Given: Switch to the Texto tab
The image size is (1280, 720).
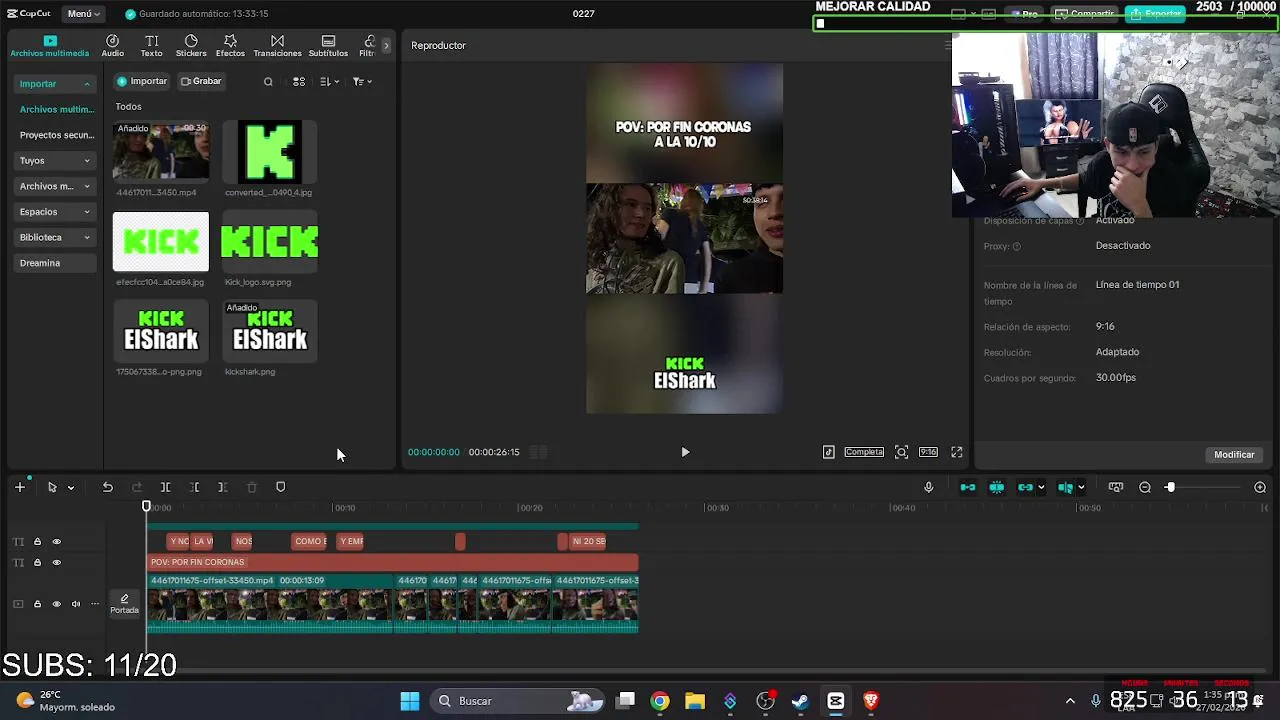Looking at the screenshot, I should (151, 46).
